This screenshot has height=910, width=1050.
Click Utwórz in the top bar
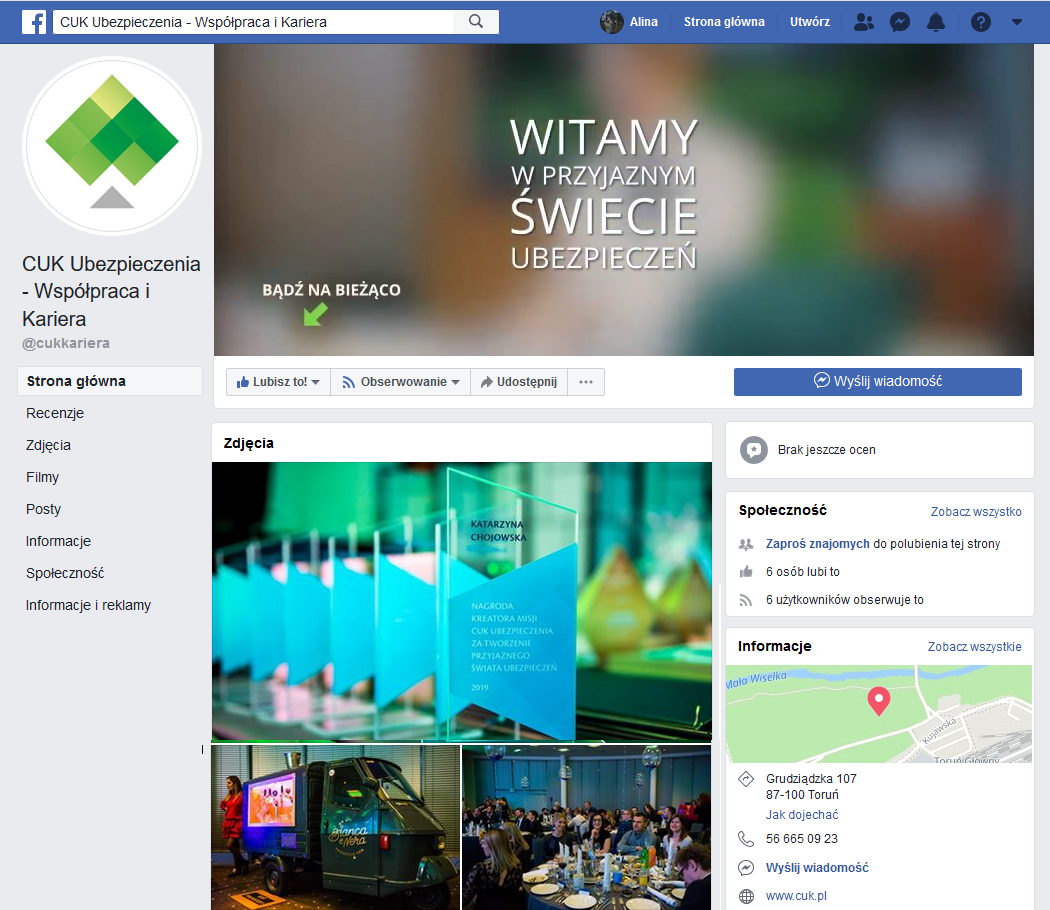point(810,22)
